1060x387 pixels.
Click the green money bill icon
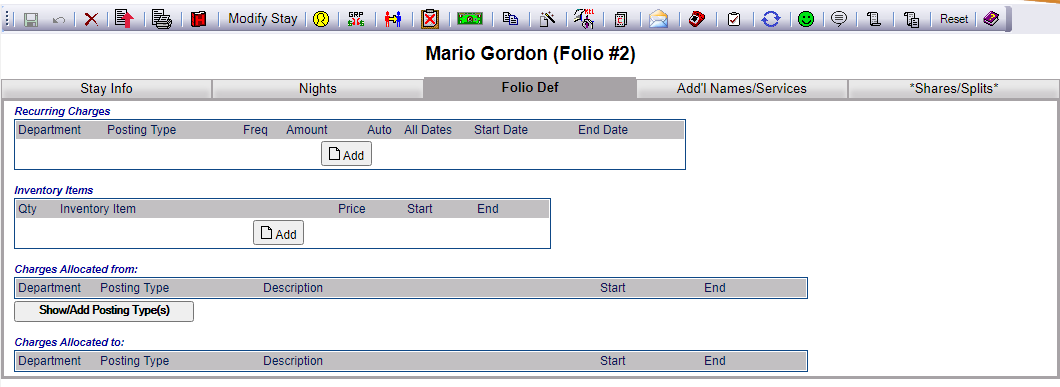tap(470, 20)
